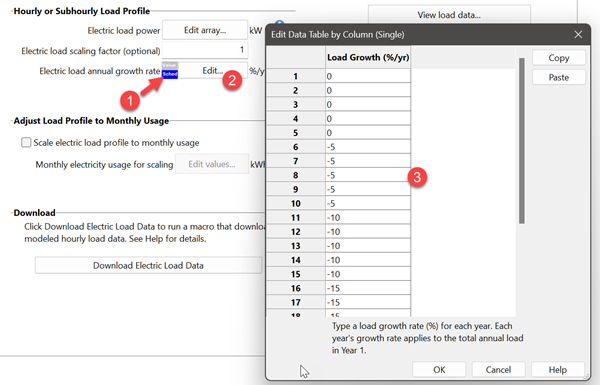Move the data table vertical scrollbar
The image size is (600, 385).
[x=522, y=140]
